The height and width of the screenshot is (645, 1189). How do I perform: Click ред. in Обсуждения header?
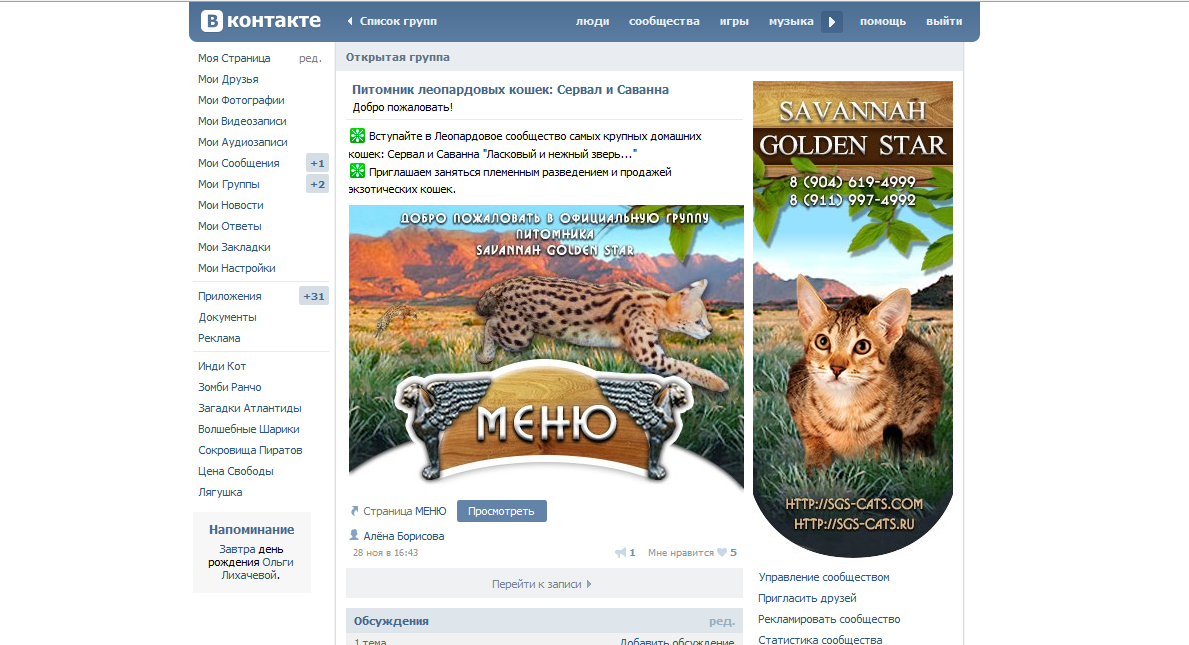point(722,621)
